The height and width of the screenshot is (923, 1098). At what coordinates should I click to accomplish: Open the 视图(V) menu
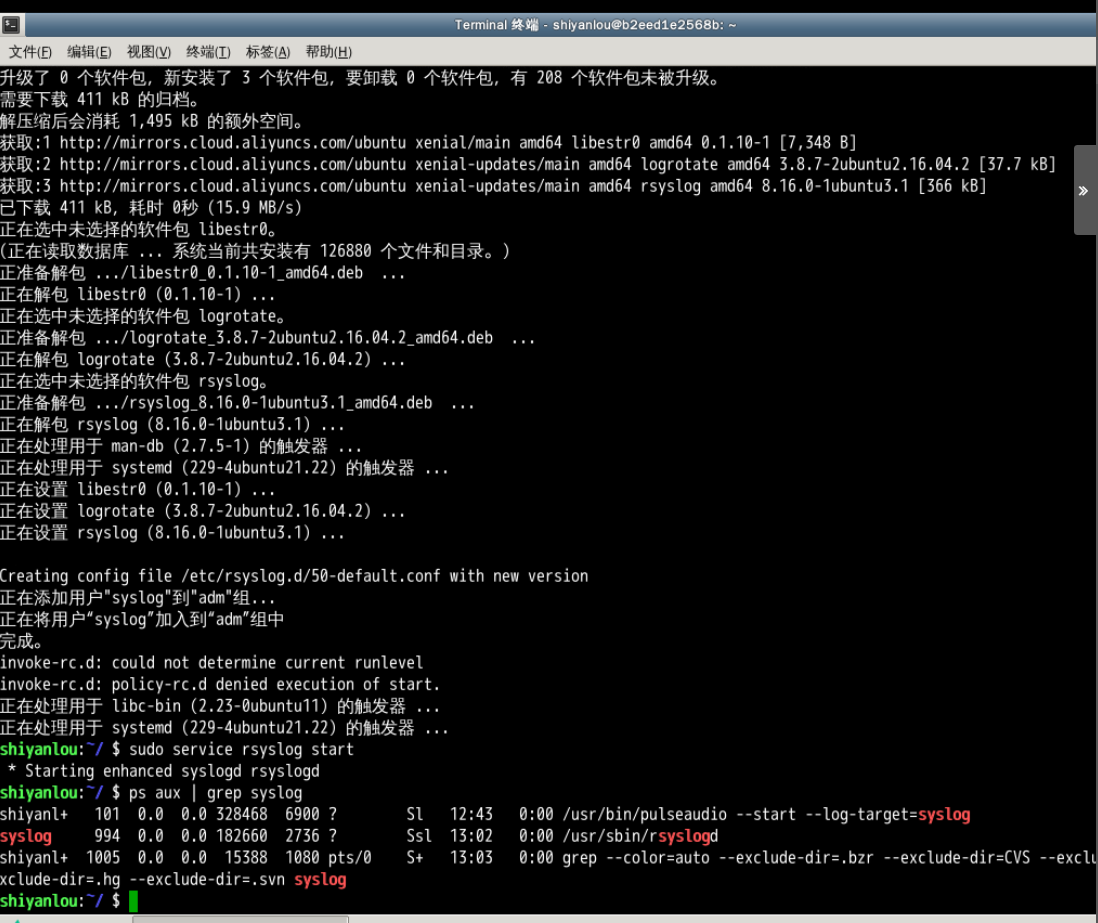[x=146, y=51]
